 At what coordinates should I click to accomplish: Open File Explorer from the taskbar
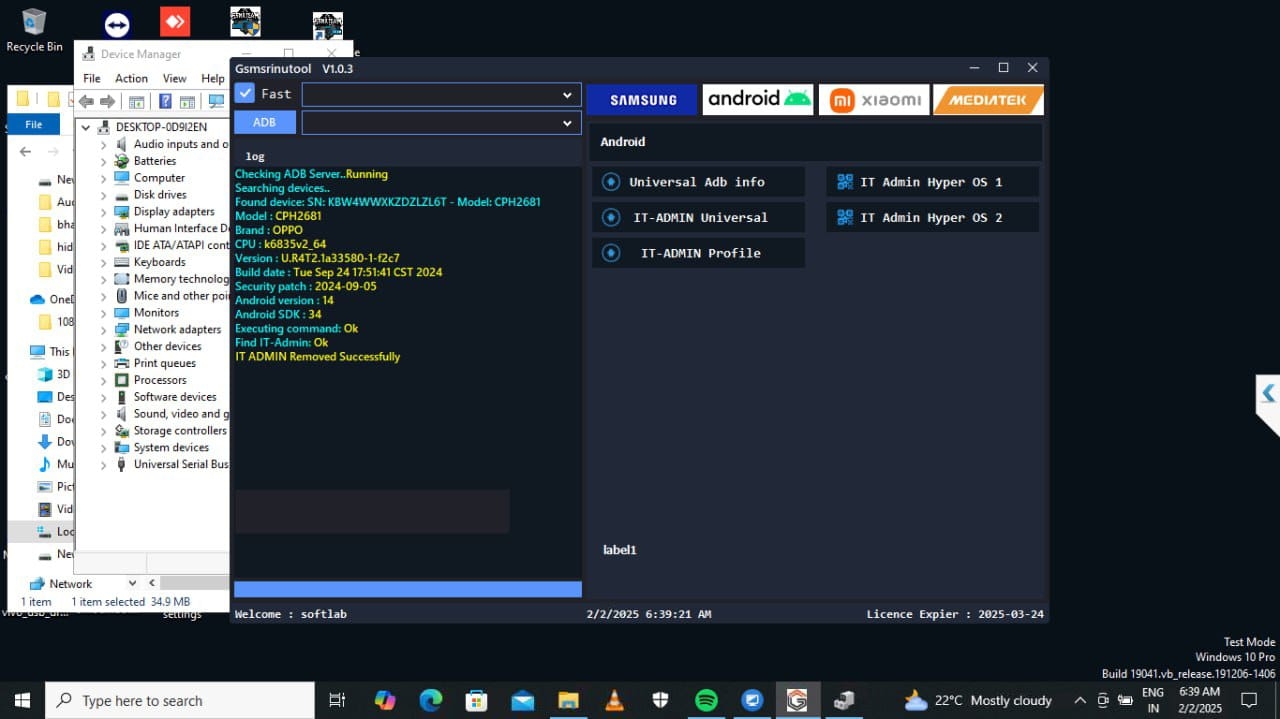coord(568,700)
